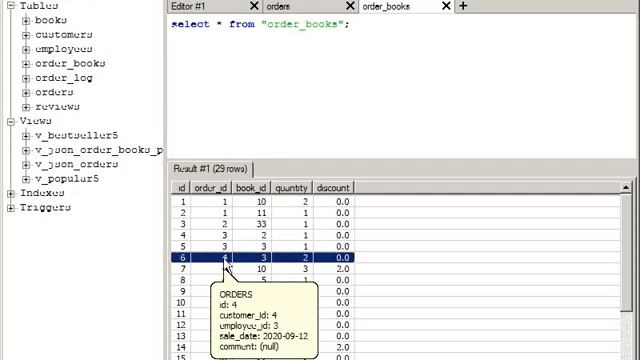Screen dimensions: 640x360
Task: Select the reviews table in tree
Action: [58, 107]
